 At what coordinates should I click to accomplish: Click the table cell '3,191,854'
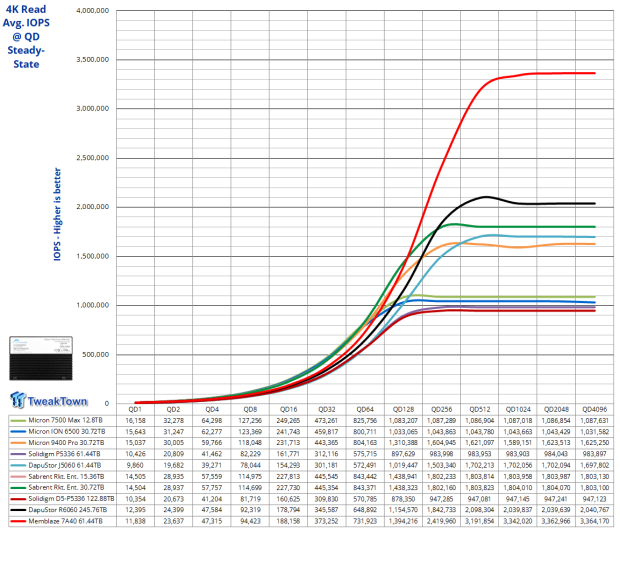480,521
